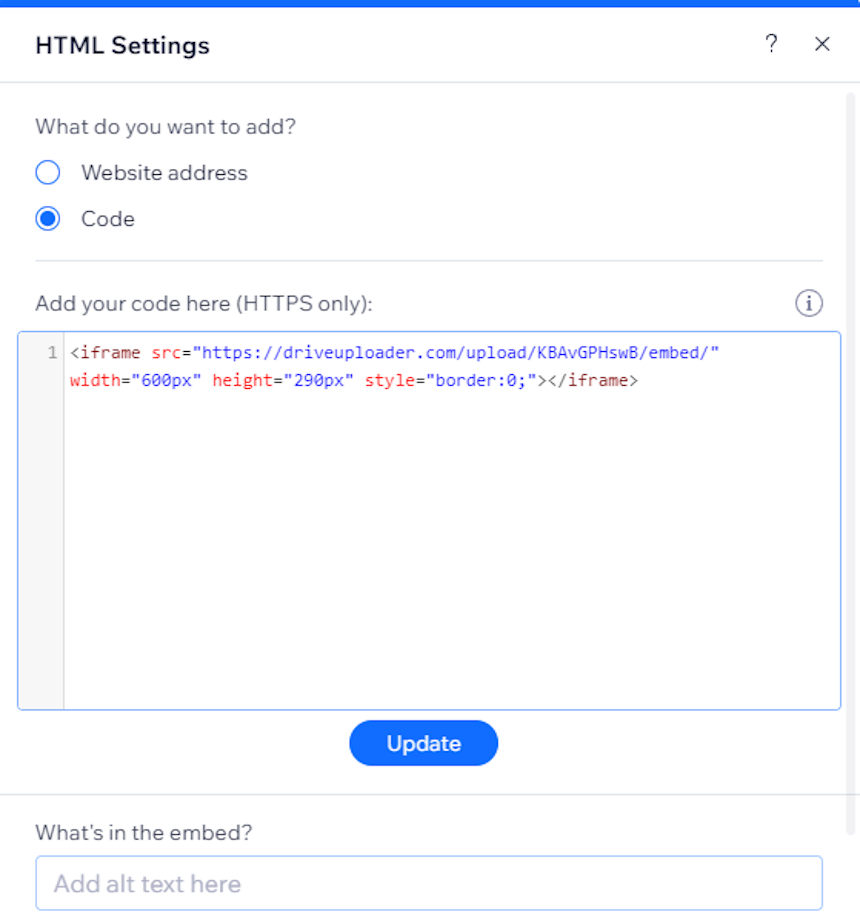The image size is (860, 923).
Task: Select the Website address radio button
Action: point(48,172)
